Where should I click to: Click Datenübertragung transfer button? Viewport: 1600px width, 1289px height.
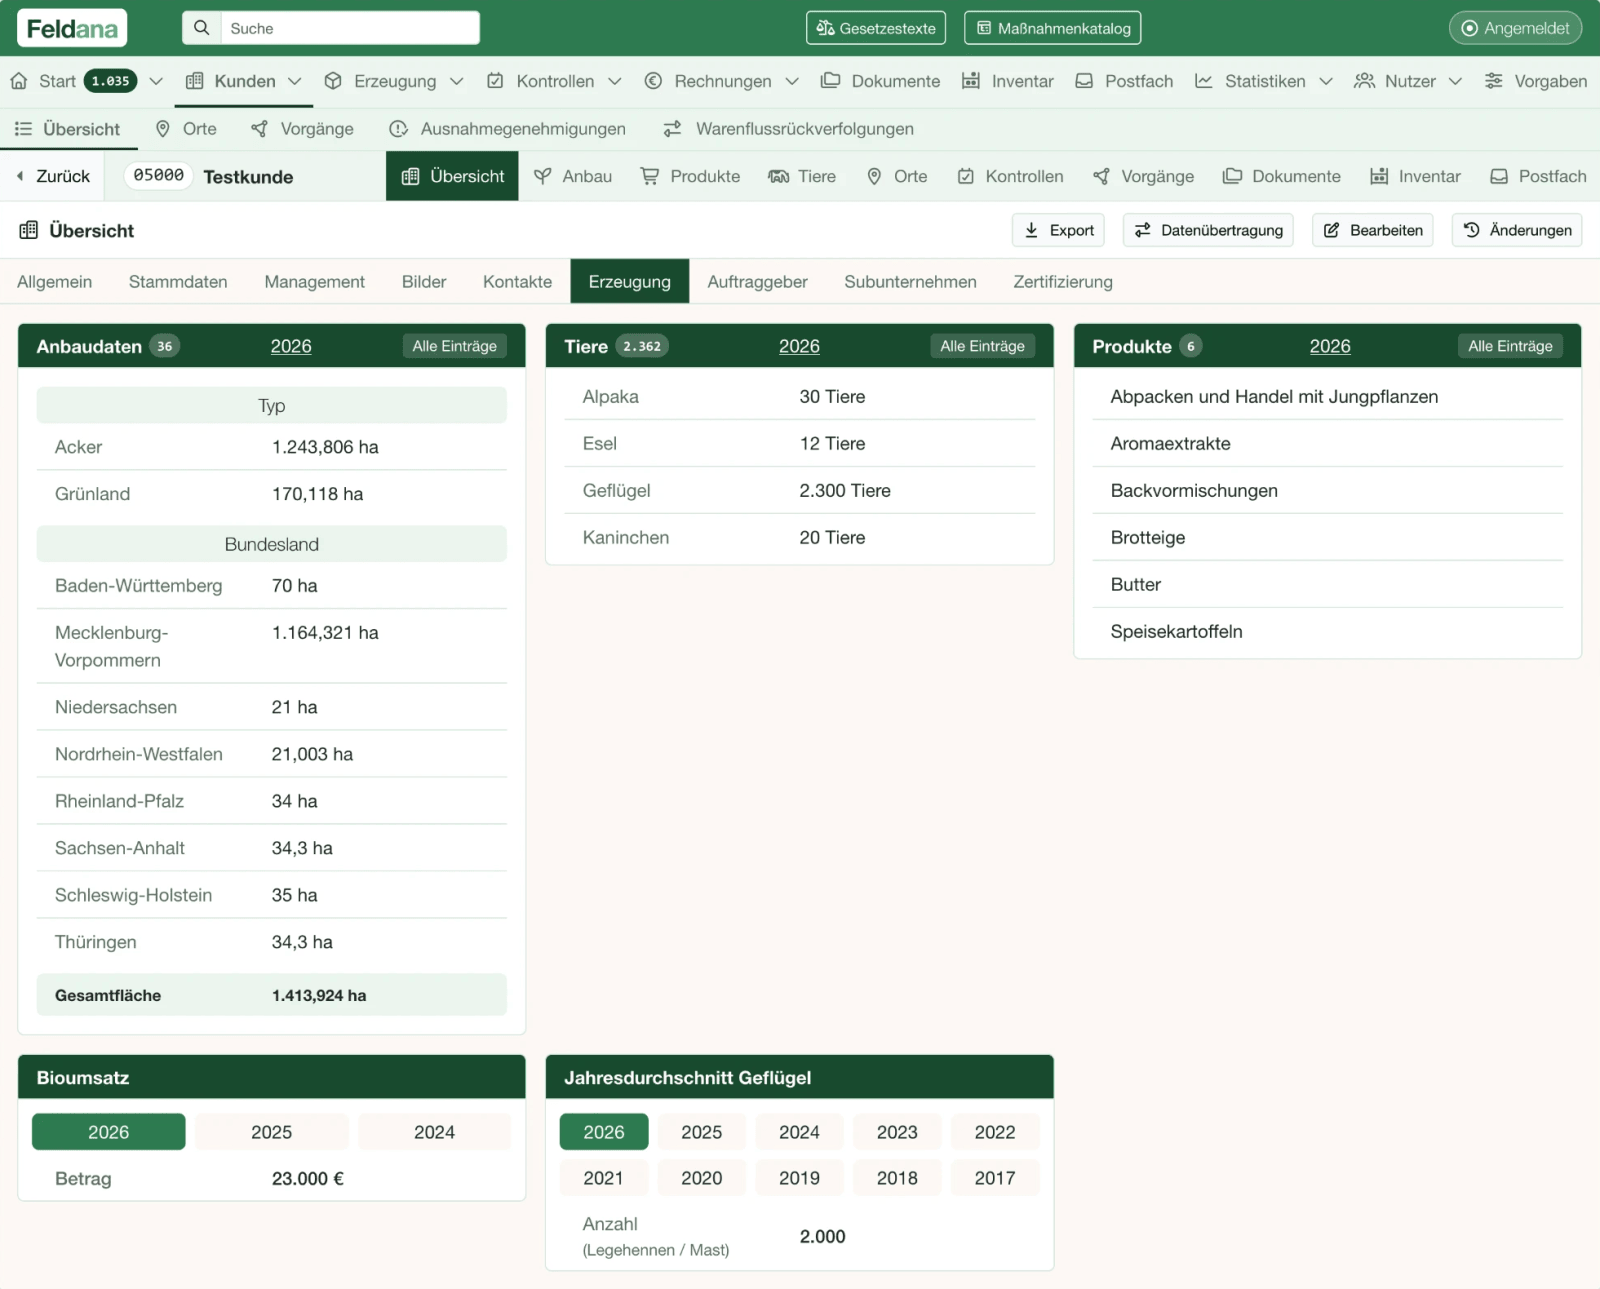click(x=1208, y=230)
